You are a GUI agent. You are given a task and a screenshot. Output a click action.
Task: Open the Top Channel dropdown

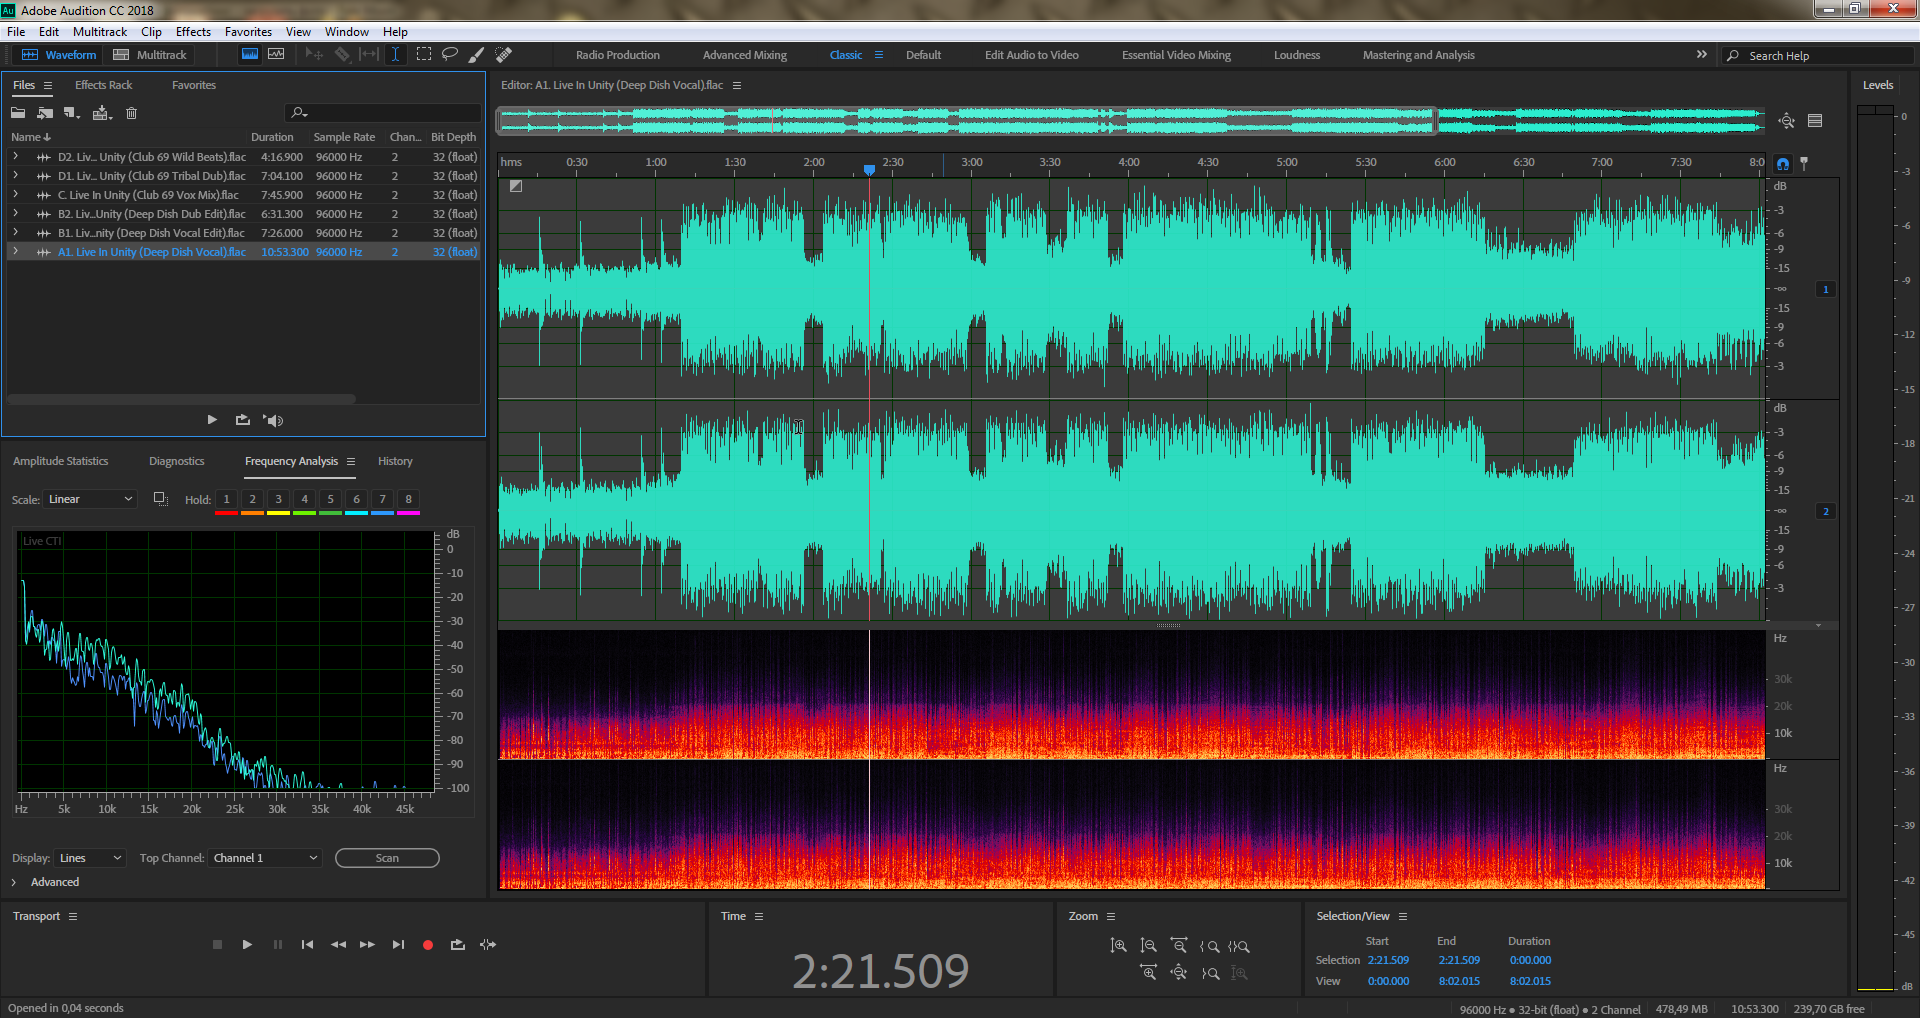pyautogui.click(x=265, y=858)
